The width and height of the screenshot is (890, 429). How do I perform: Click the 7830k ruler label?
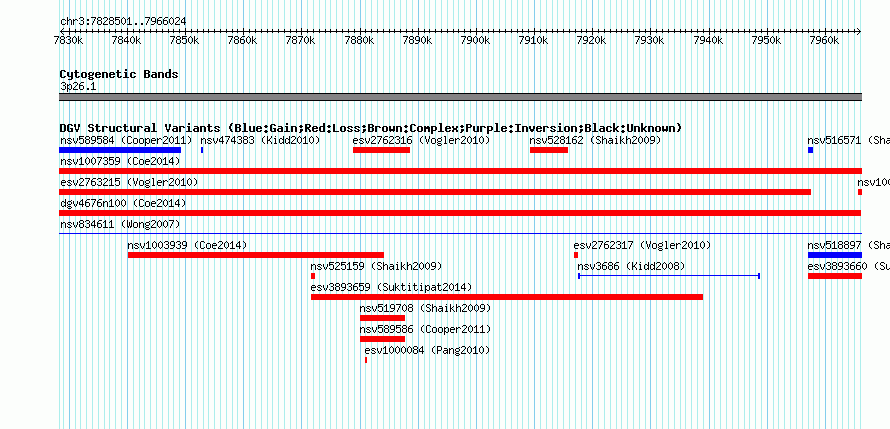[x=68, y=40]
